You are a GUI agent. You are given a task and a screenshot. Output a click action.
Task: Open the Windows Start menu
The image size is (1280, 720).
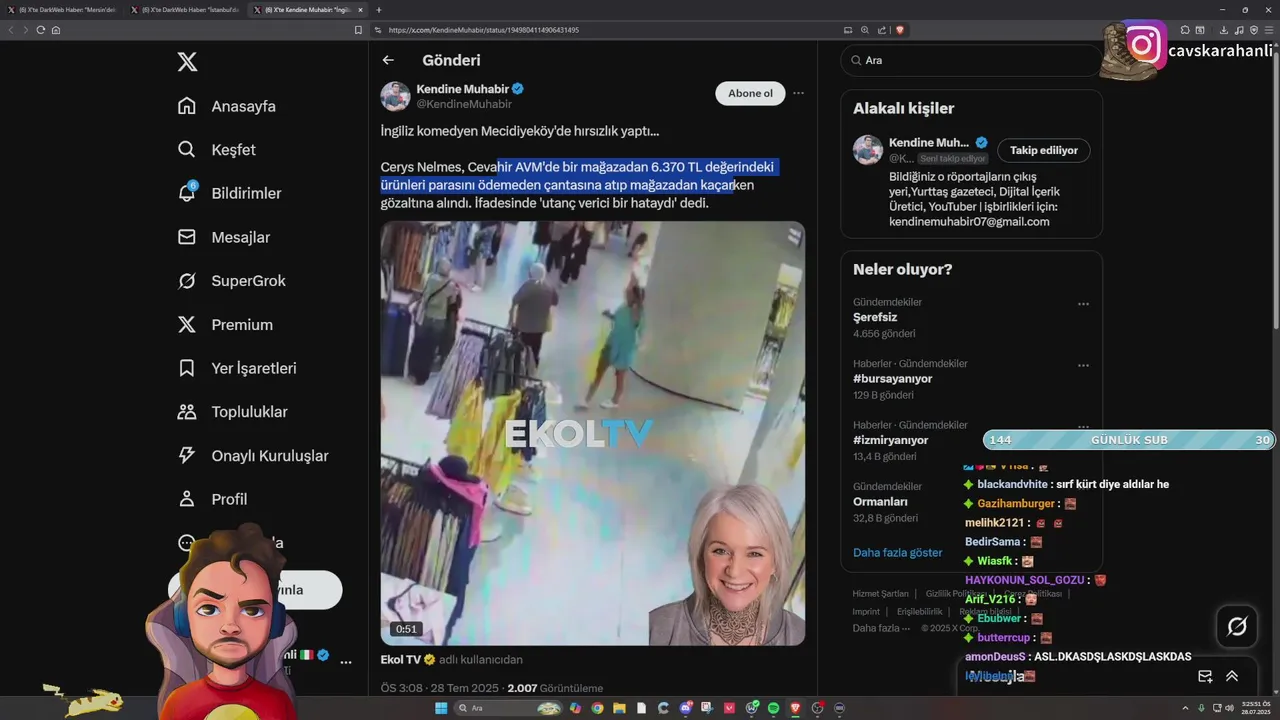(x=440, y=708)
